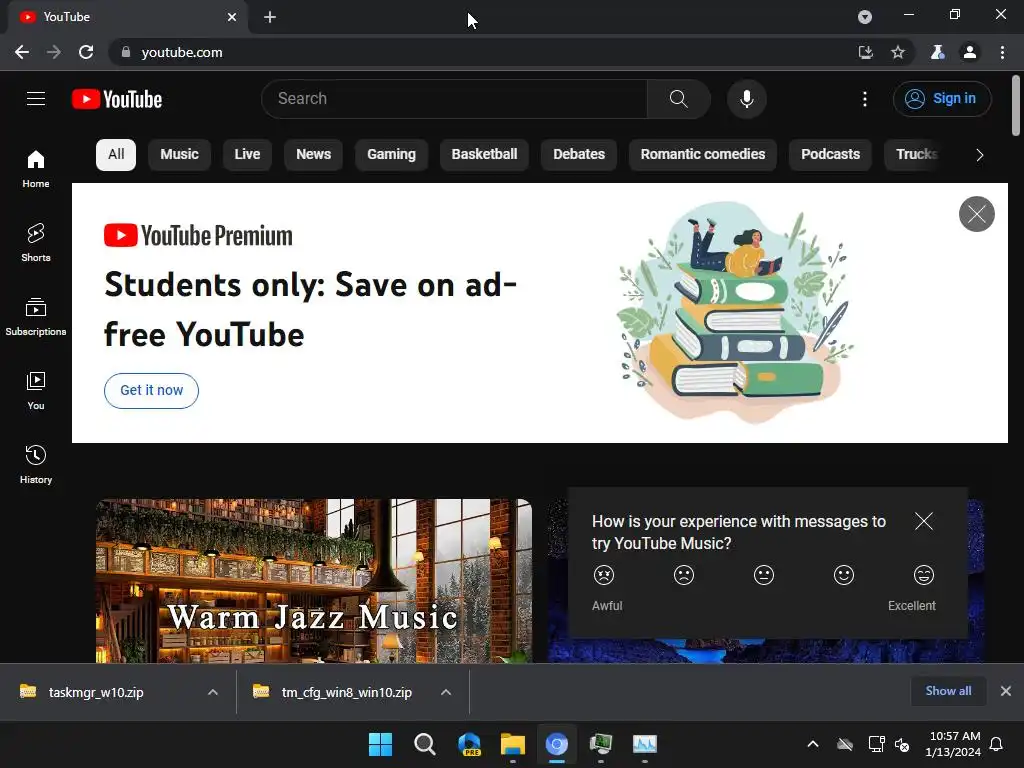
Task: Go to Home in sidebar
Action: click(x=36, y=168)
